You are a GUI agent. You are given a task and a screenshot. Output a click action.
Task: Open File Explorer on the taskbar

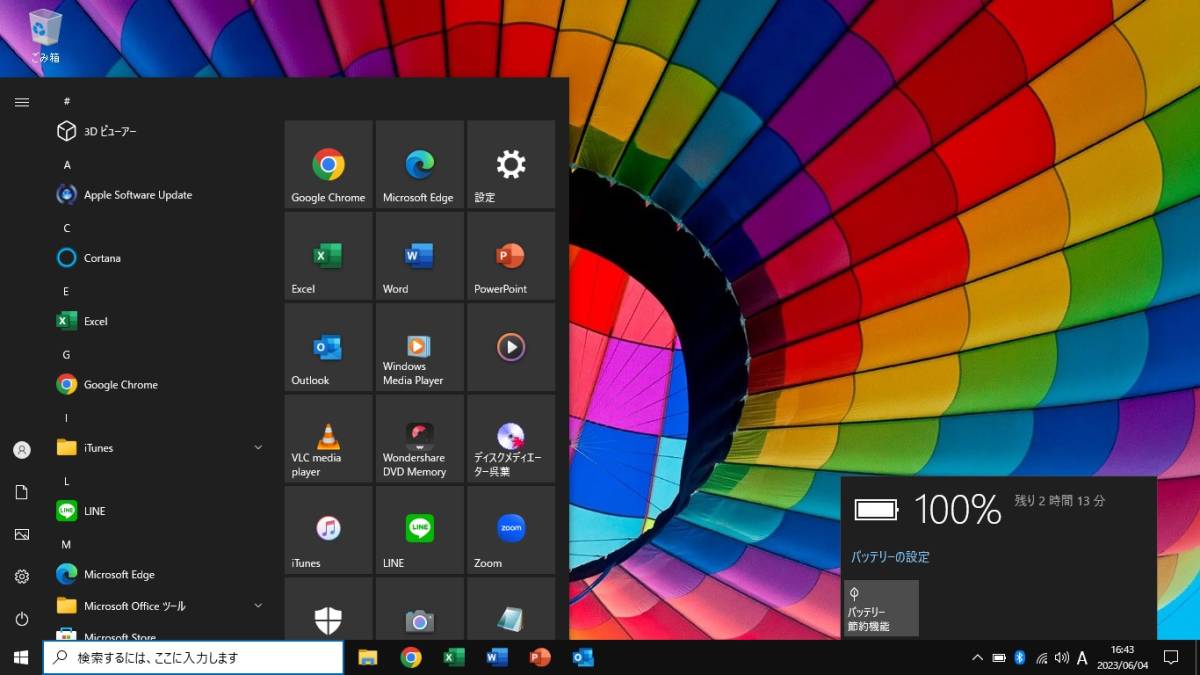pos(368,657)
